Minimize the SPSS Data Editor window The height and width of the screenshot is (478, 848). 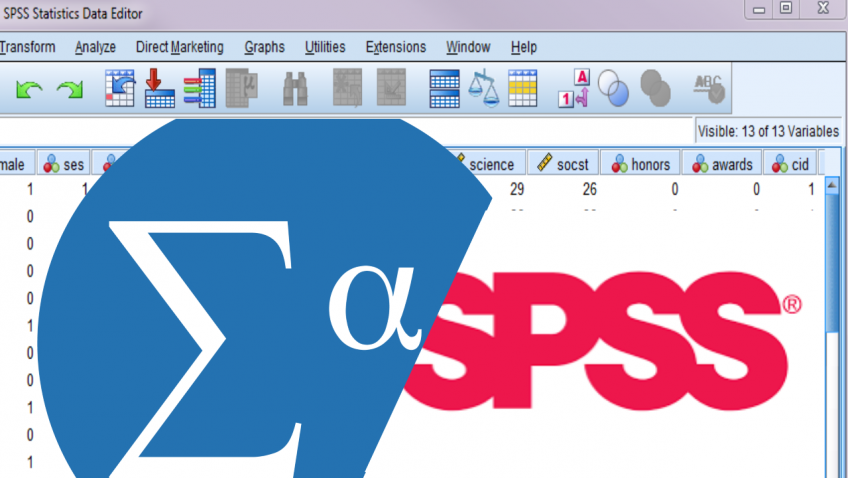(759, 9)
